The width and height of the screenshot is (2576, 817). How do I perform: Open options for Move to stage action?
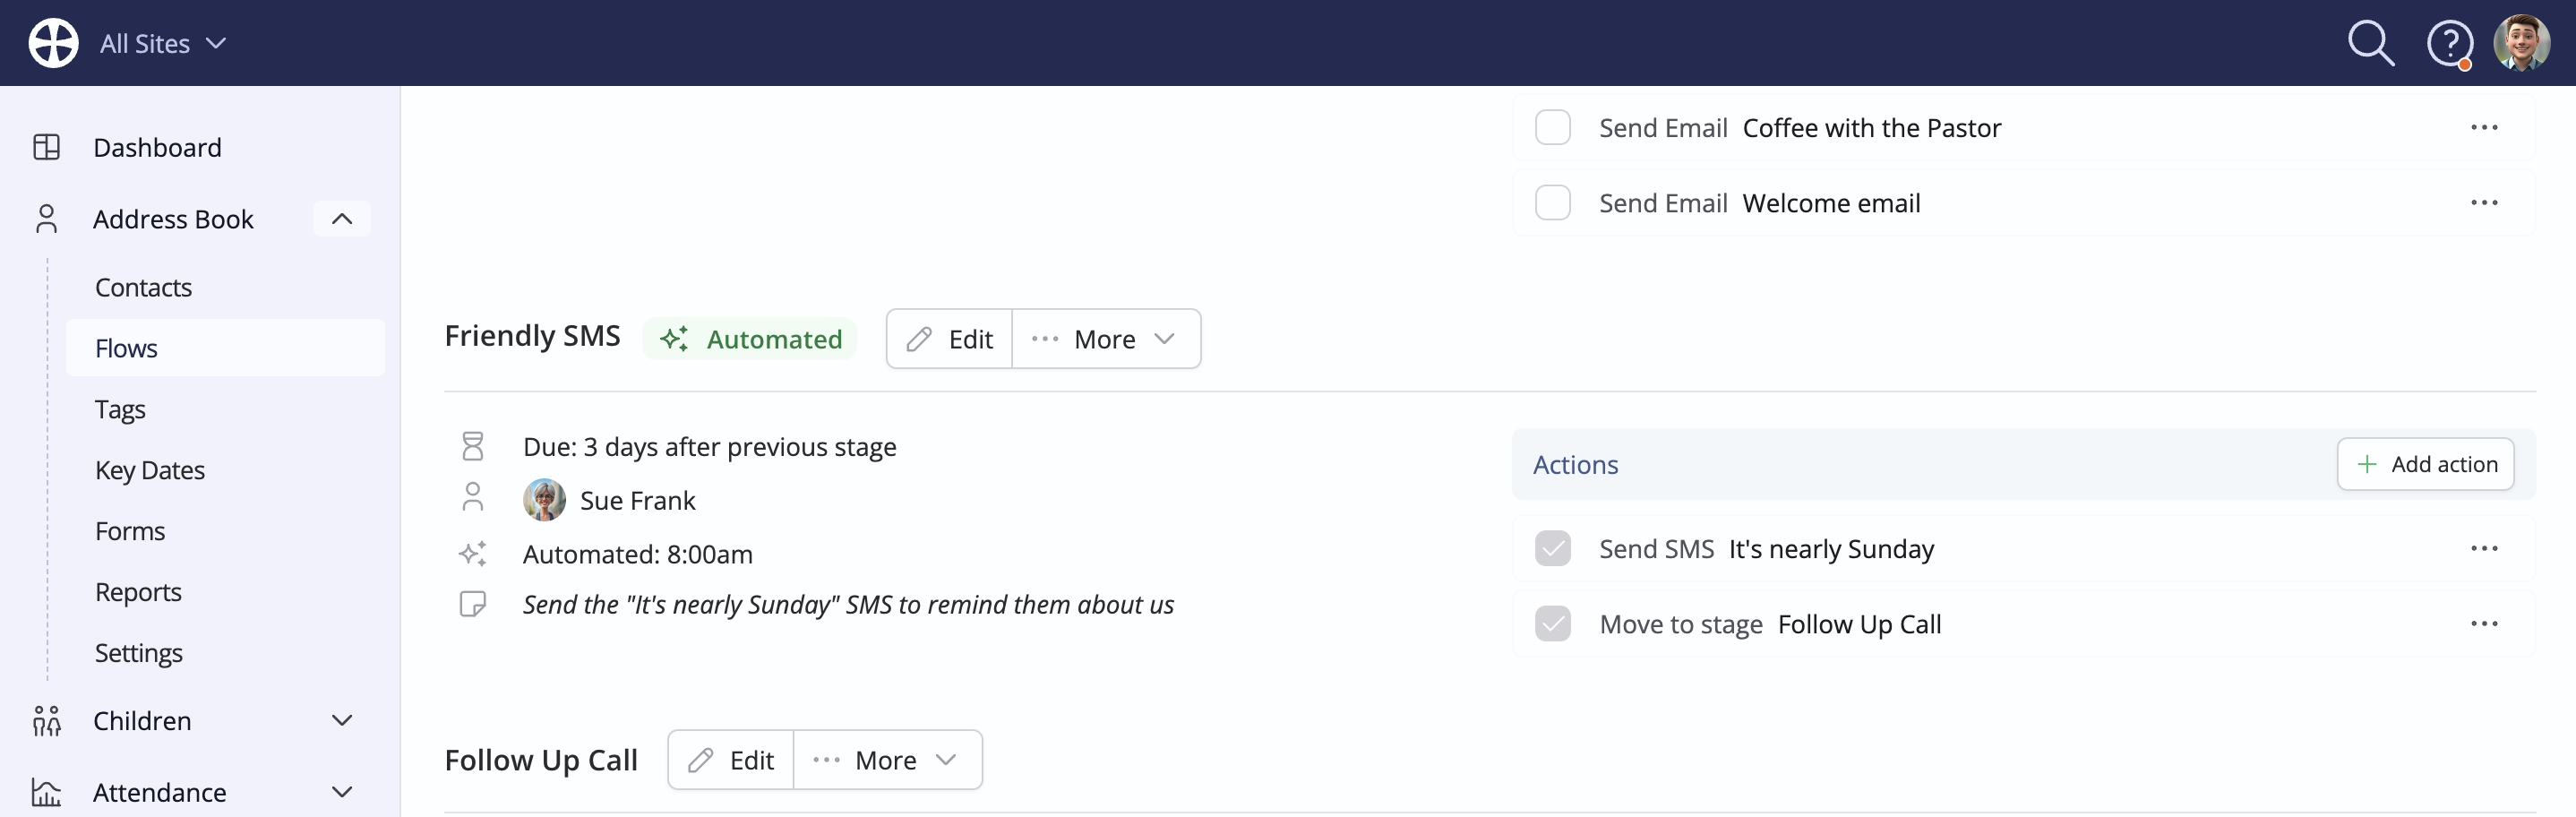pos(2484,623)
